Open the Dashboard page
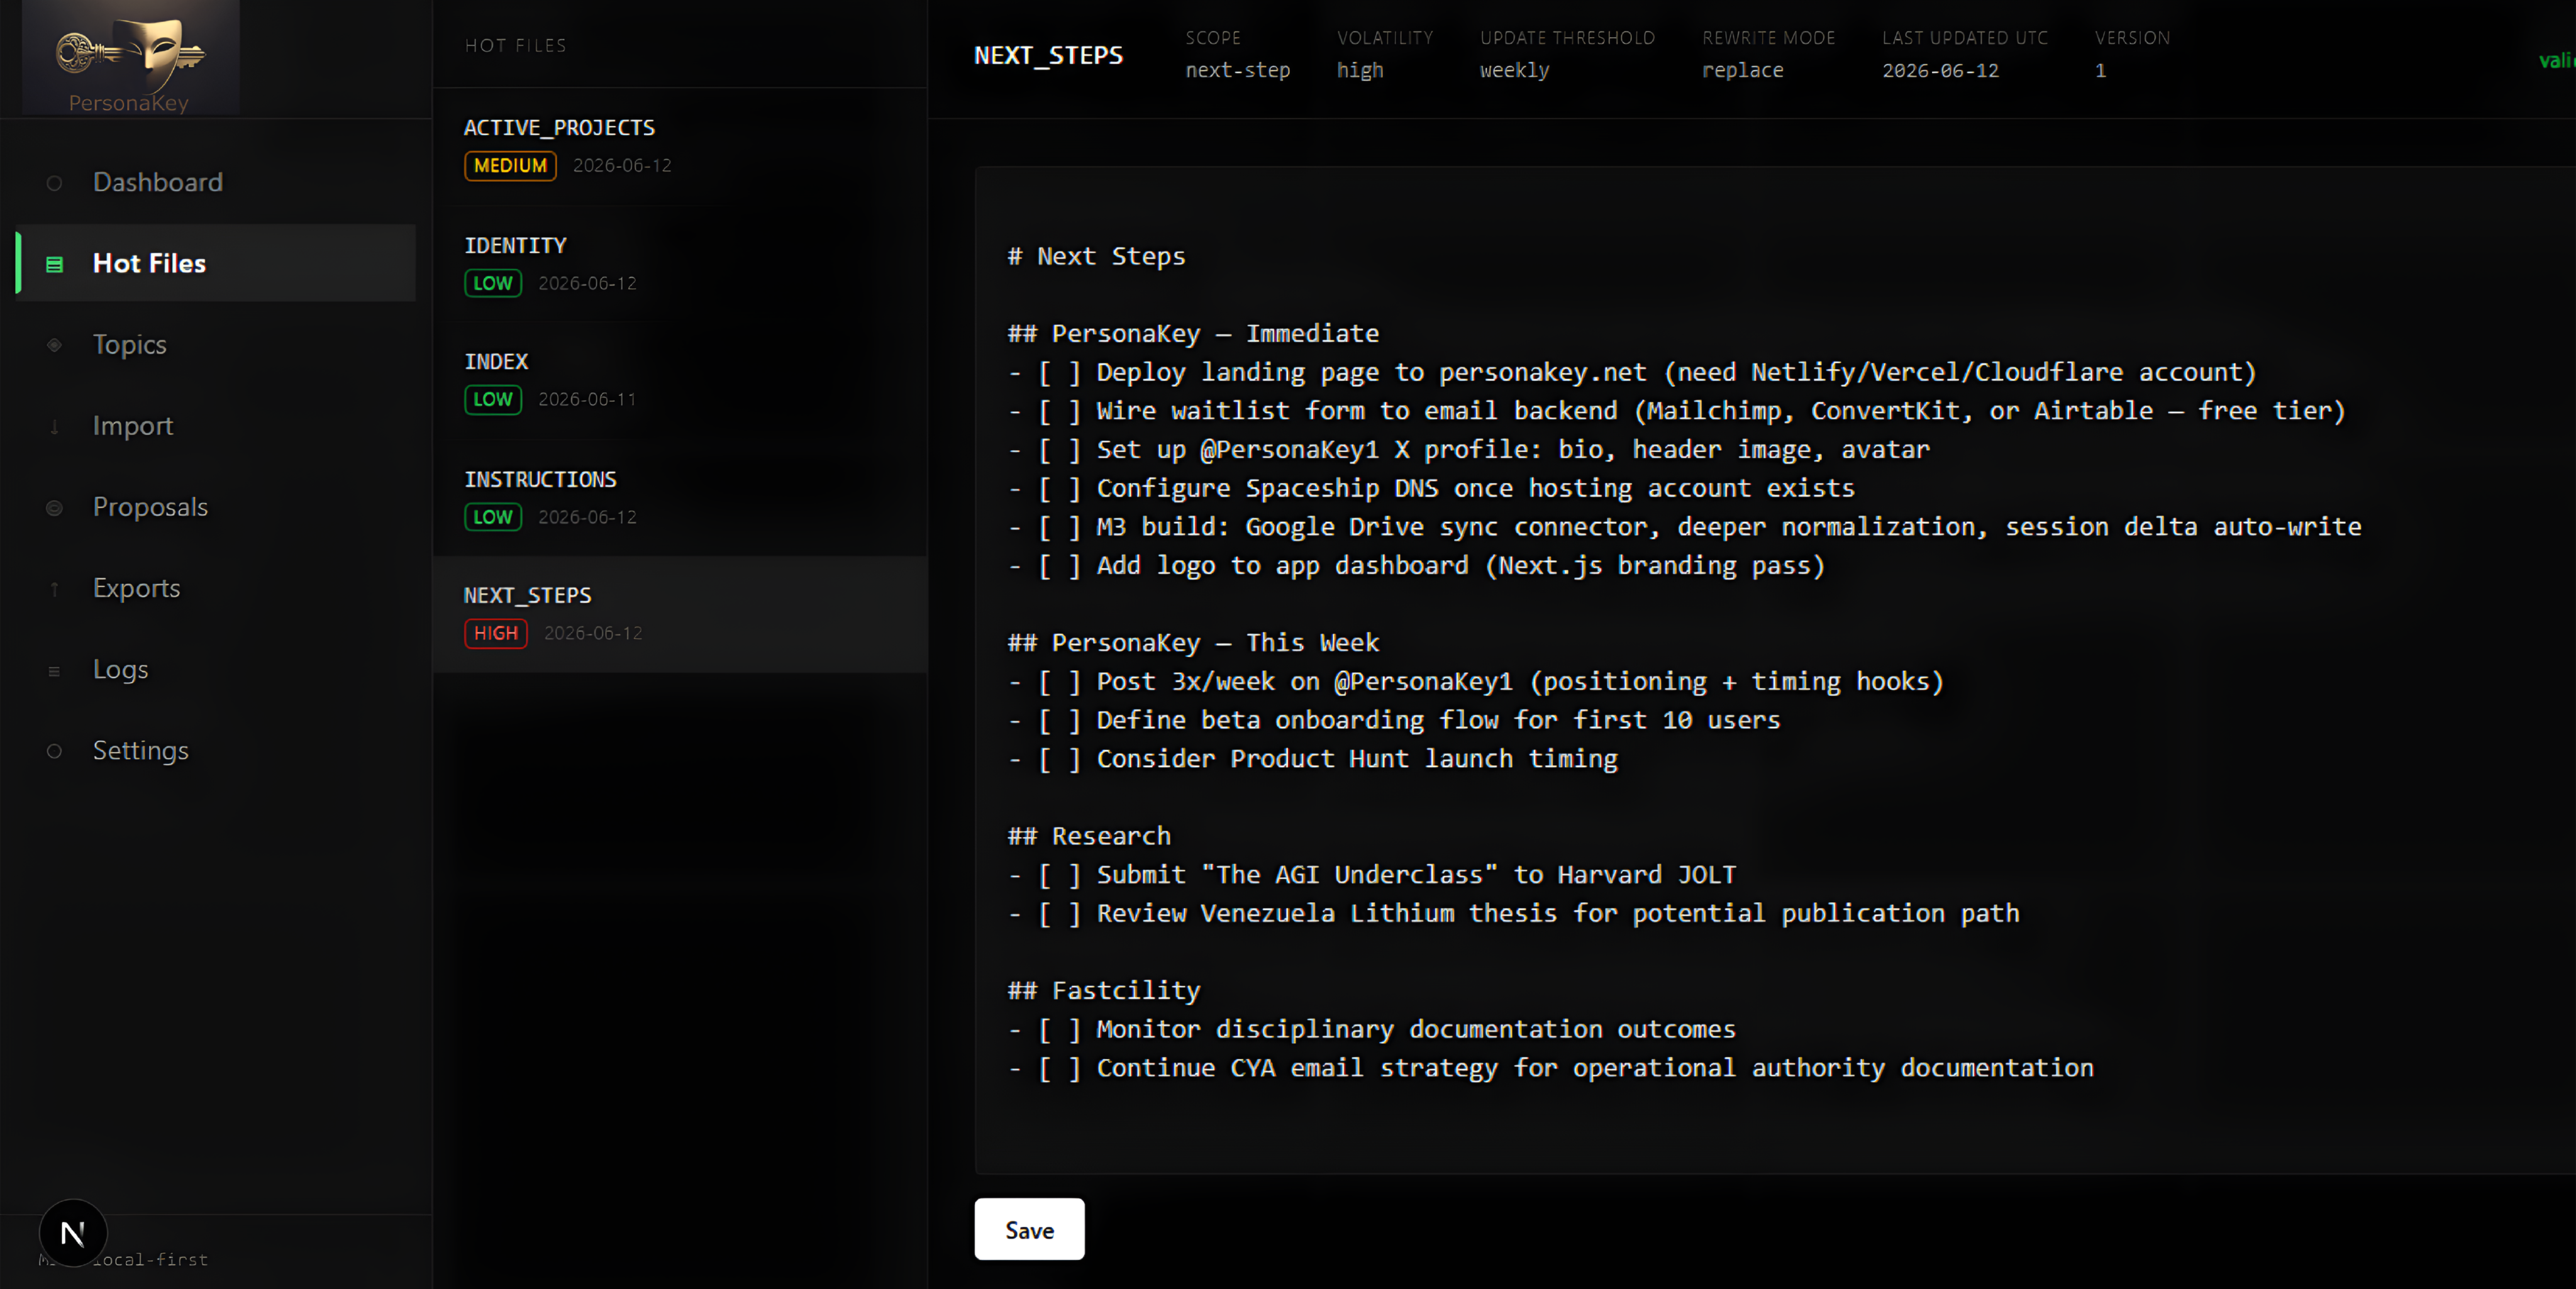Image resolution: width=2576 pixels, height=1289 pixels. click(x=216, y=182)
